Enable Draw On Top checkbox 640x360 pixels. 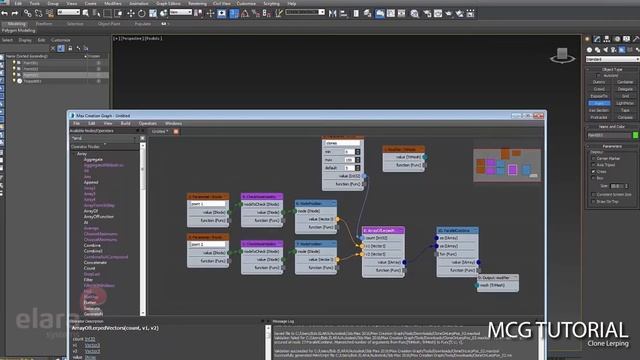coord(593,202)
